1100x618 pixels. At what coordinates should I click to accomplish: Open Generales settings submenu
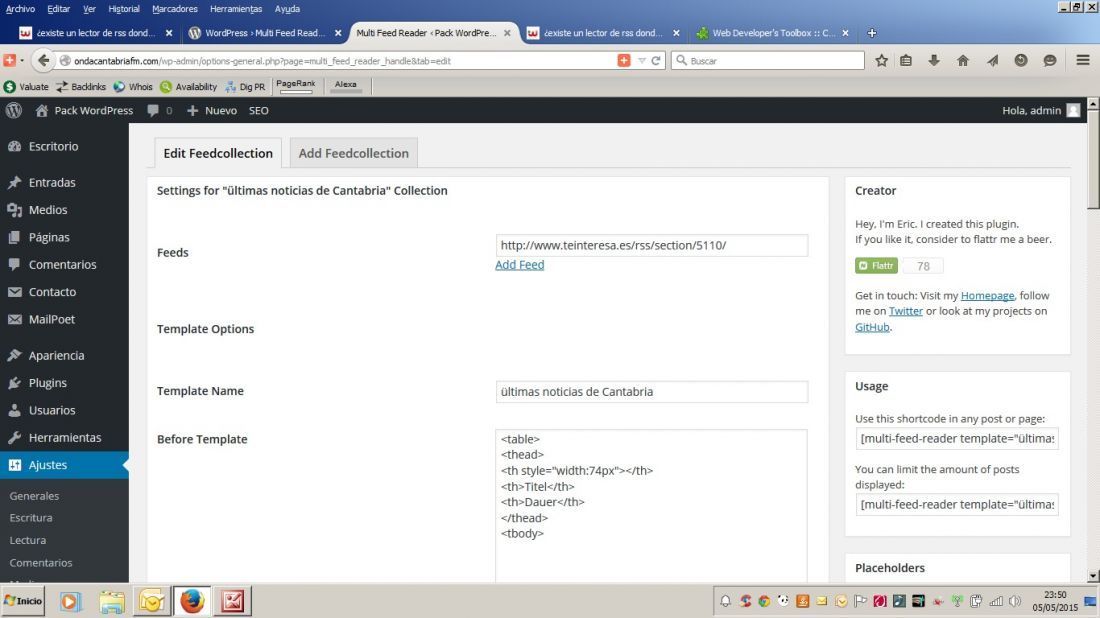[34, 496]
